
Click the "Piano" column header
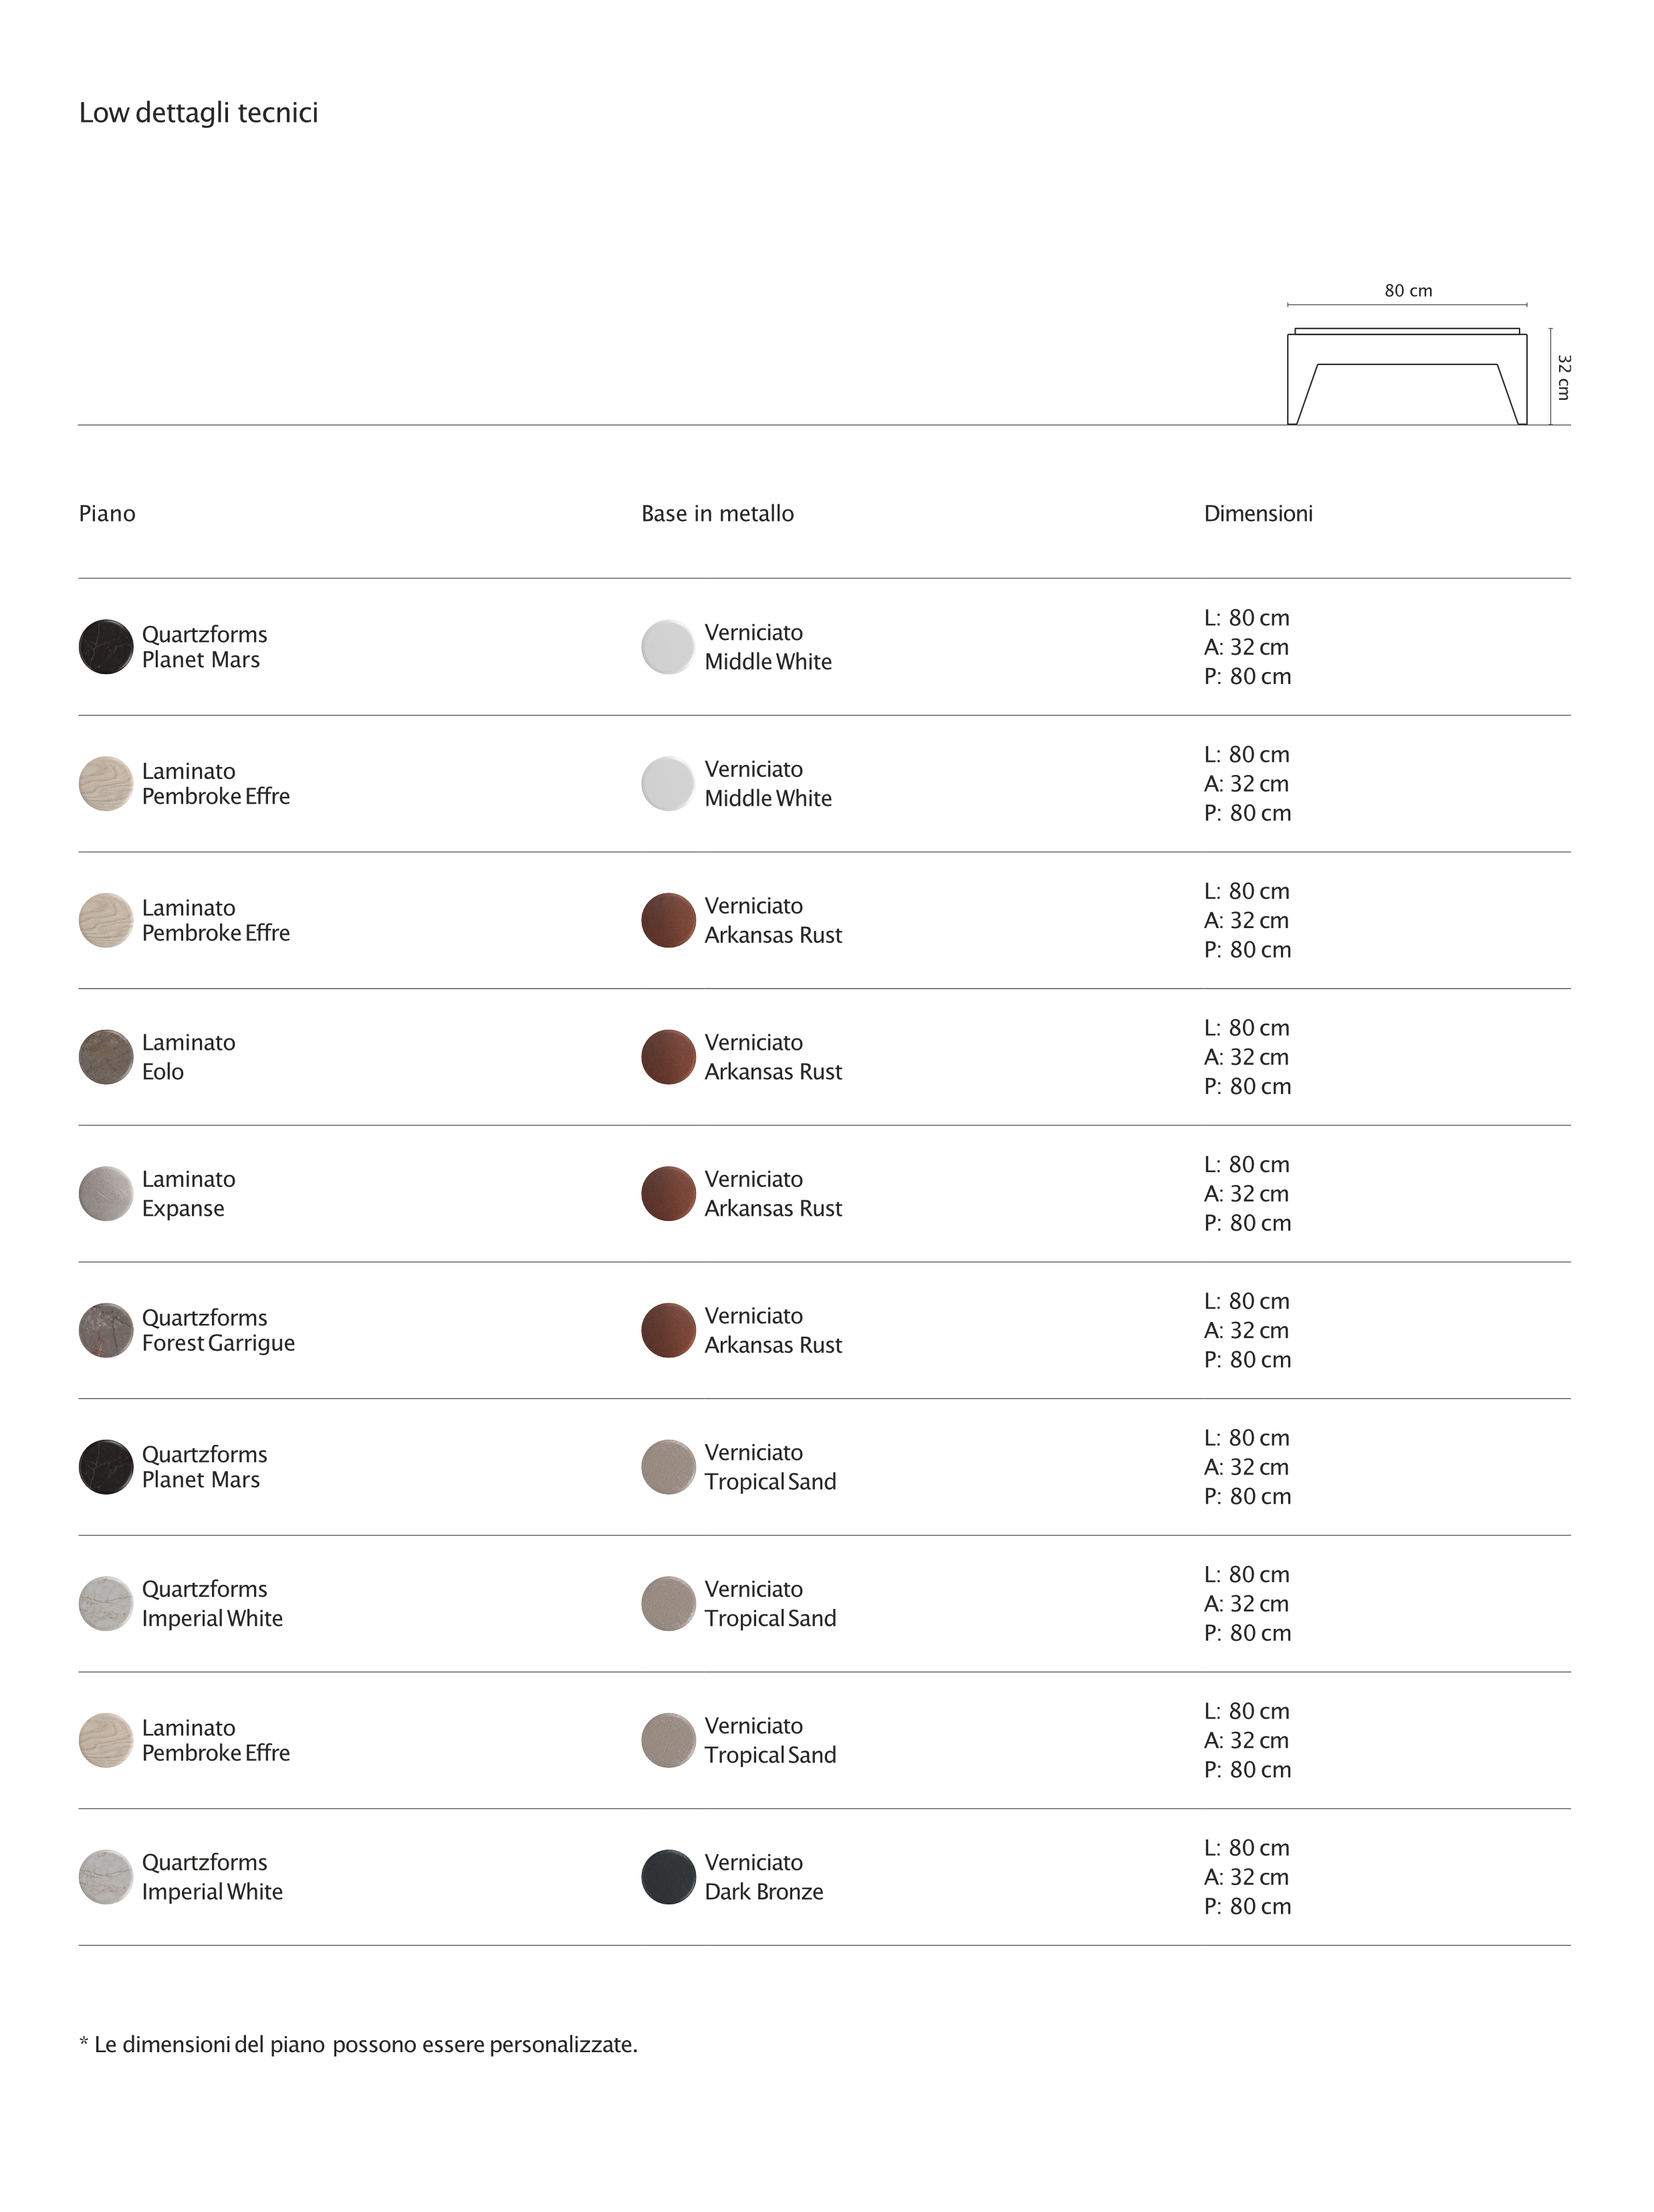point(107,514)
